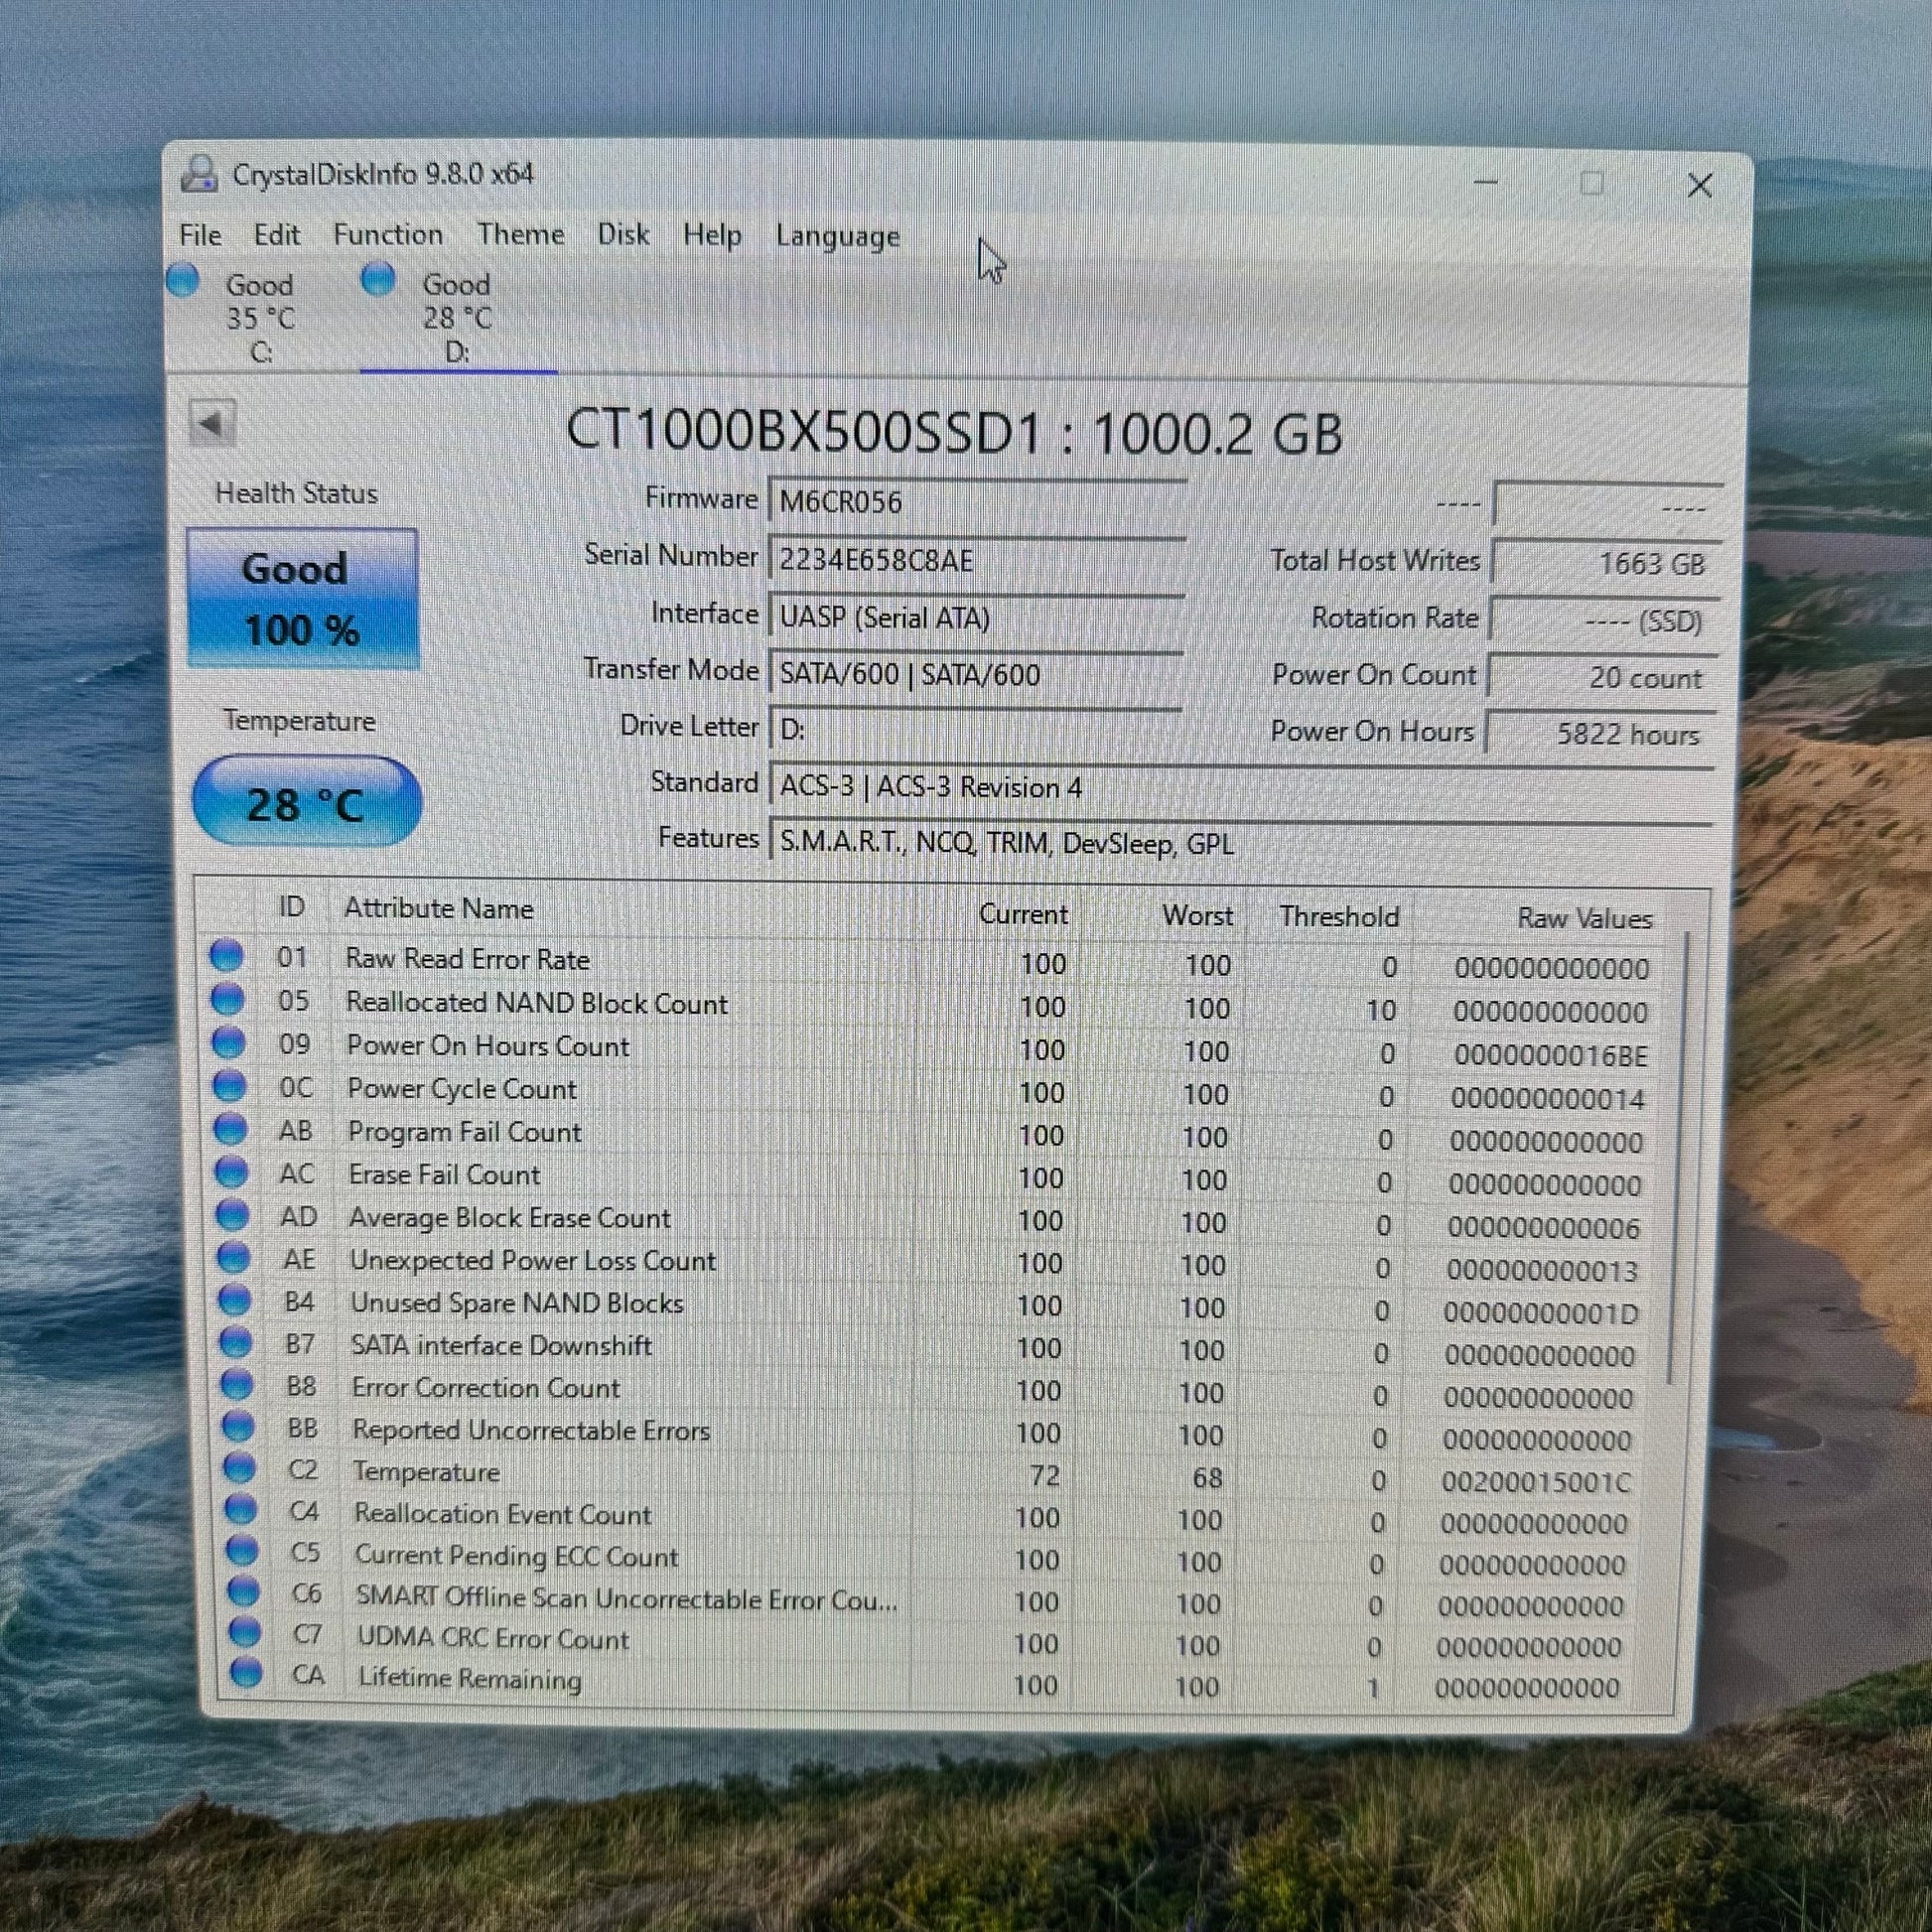Select the 'Power On Hours Count' attribute name
Viewport: 1932px width, 1932px height.
click(x=488, y=1046)
